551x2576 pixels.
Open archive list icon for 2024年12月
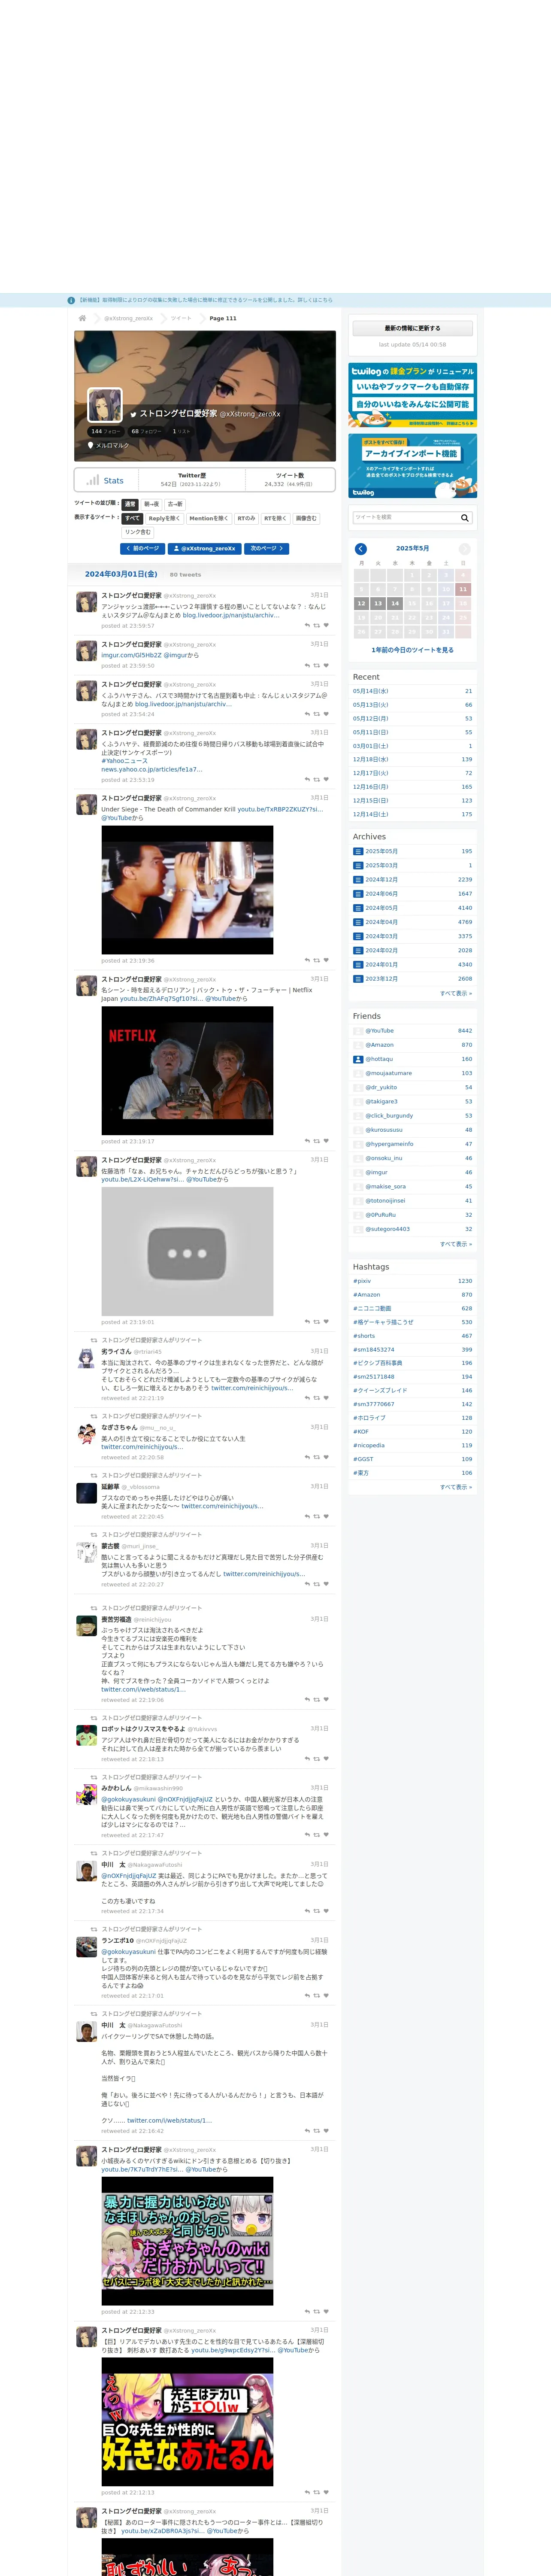(x=358, y=880)
